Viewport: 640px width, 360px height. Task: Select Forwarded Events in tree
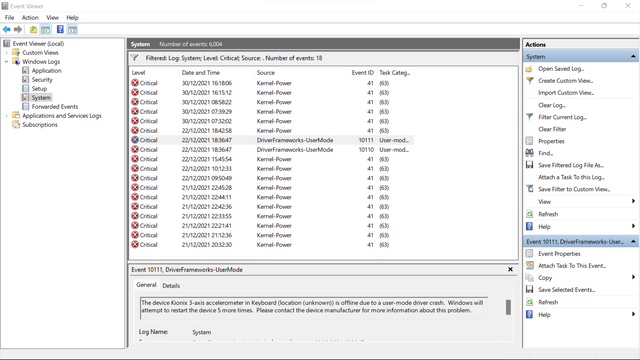pyautogui.click(x=55, y=107)
